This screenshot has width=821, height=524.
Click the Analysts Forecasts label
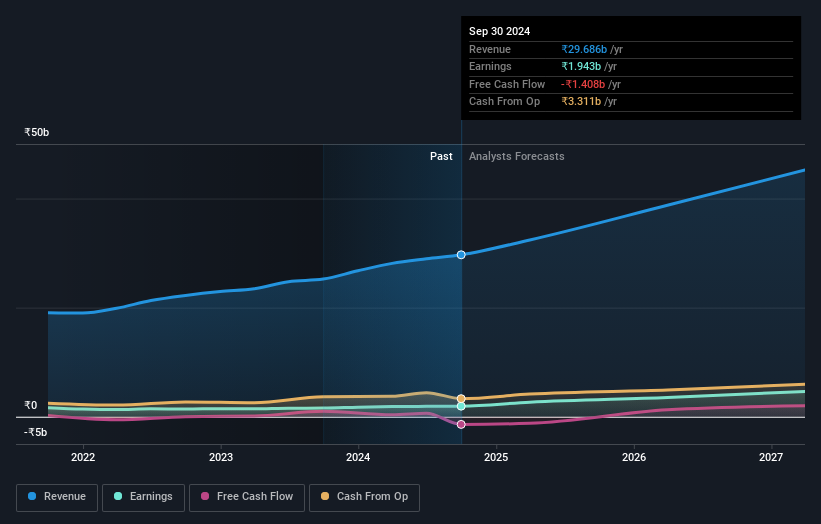[x=517, y=156]
